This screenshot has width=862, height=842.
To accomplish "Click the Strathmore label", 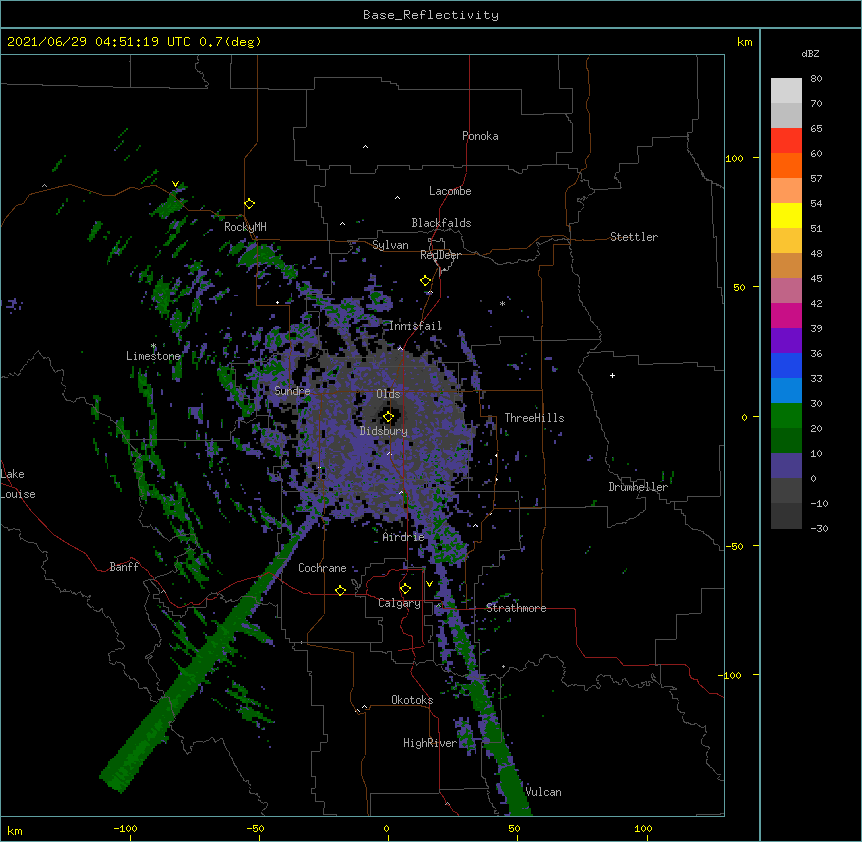I will tap(516, 608).
